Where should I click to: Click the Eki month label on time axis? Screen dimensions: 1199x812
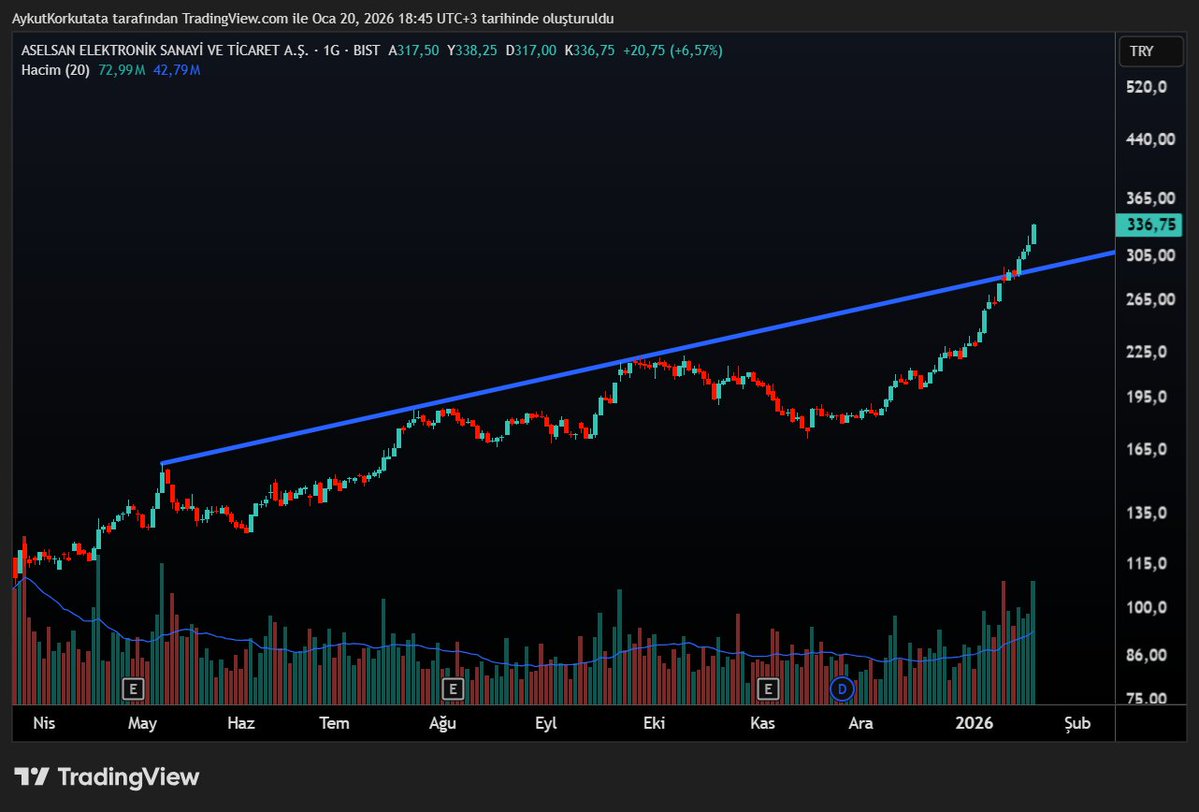(x=654, y=723)
